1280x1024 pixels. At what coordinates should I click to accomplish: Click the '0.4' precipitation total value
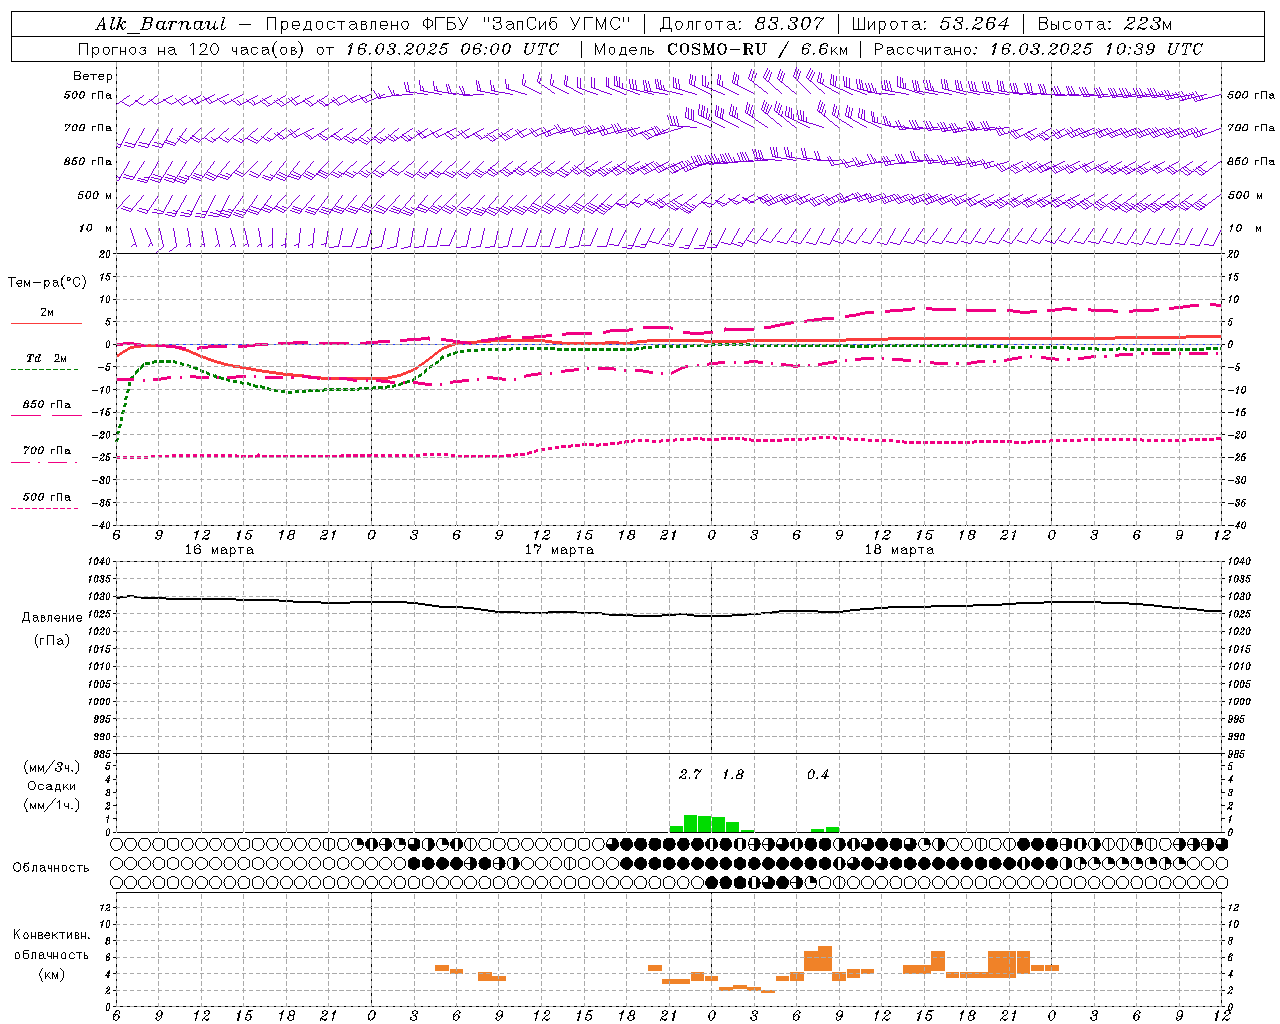coord(817,774)
